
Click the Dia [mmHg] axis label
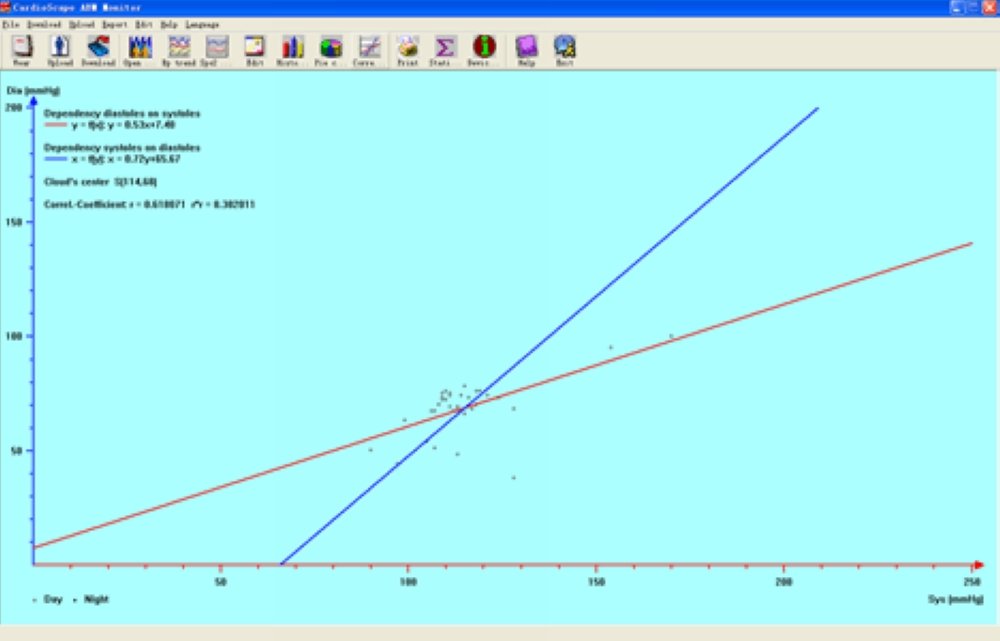(33, 91)
